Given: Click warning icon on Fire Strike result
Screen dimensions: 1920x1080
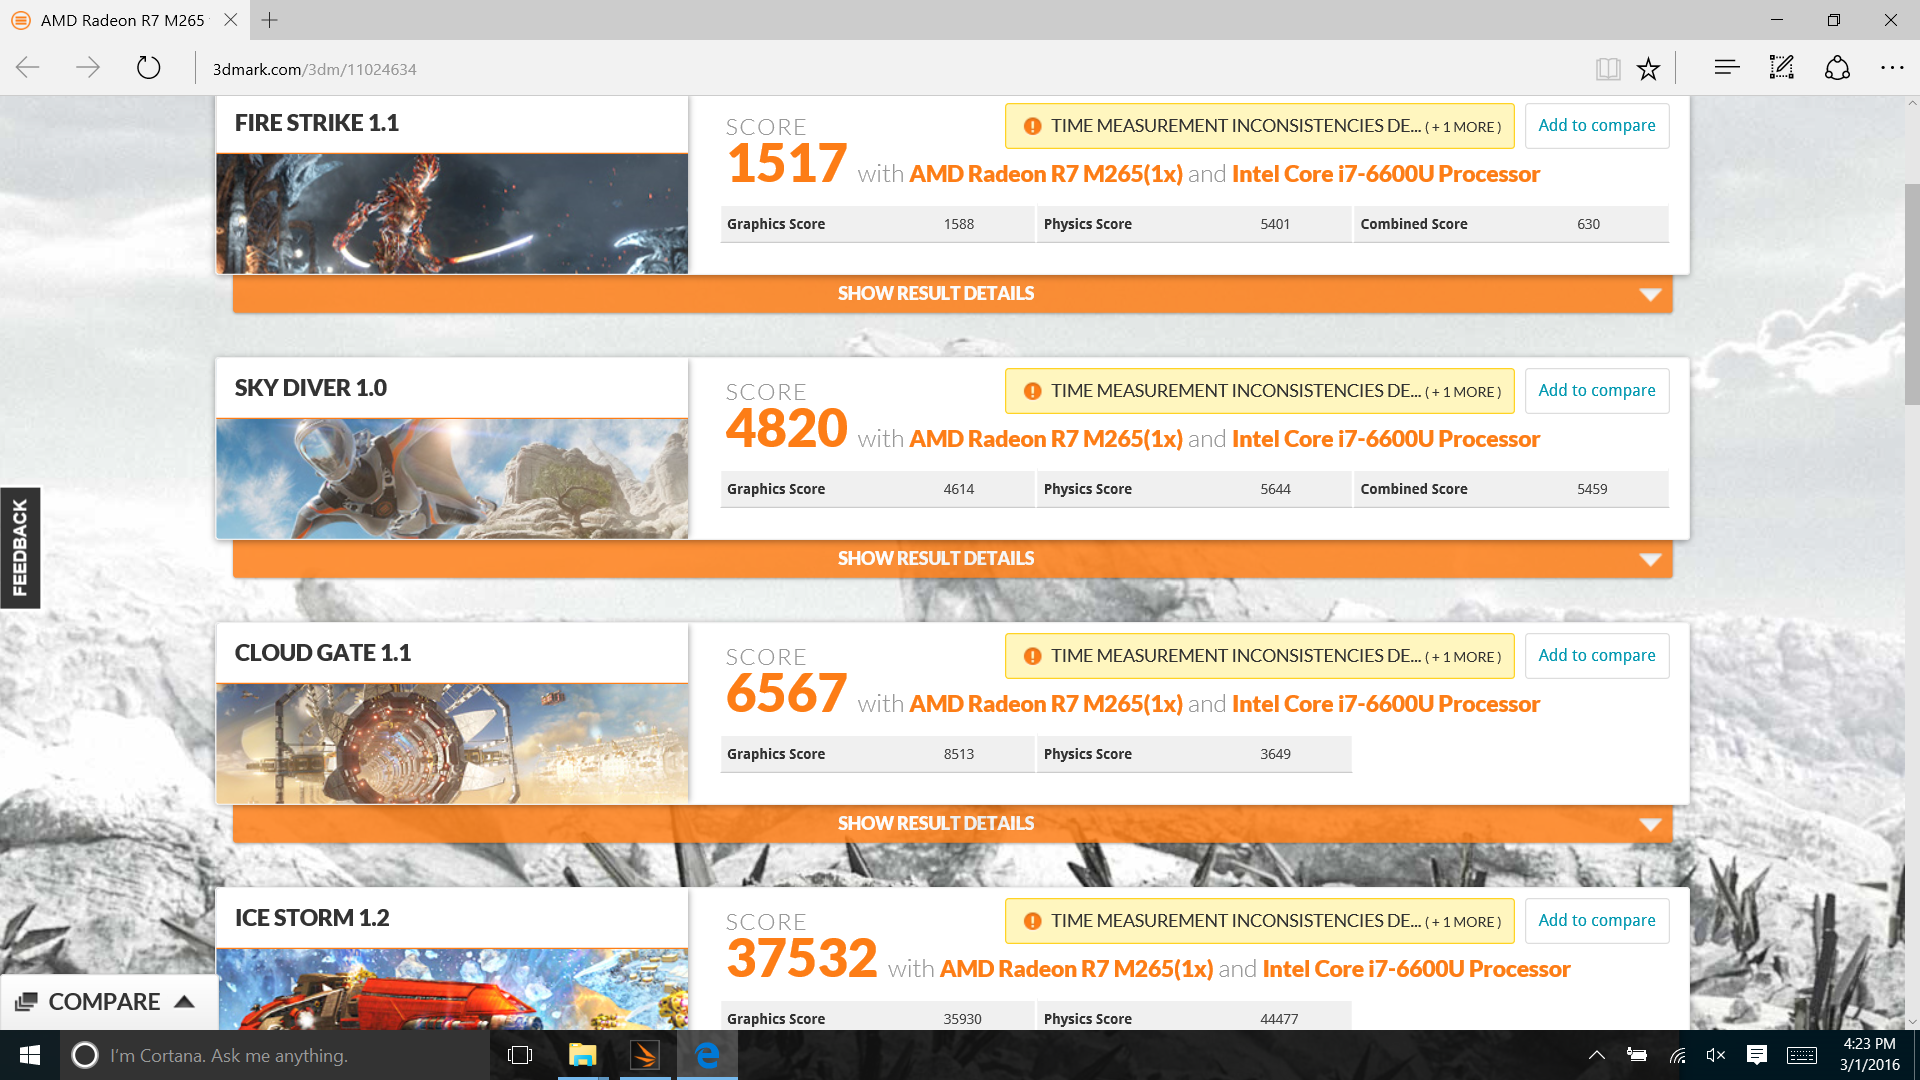Looking at the screenshot, I should point(1032,126).
